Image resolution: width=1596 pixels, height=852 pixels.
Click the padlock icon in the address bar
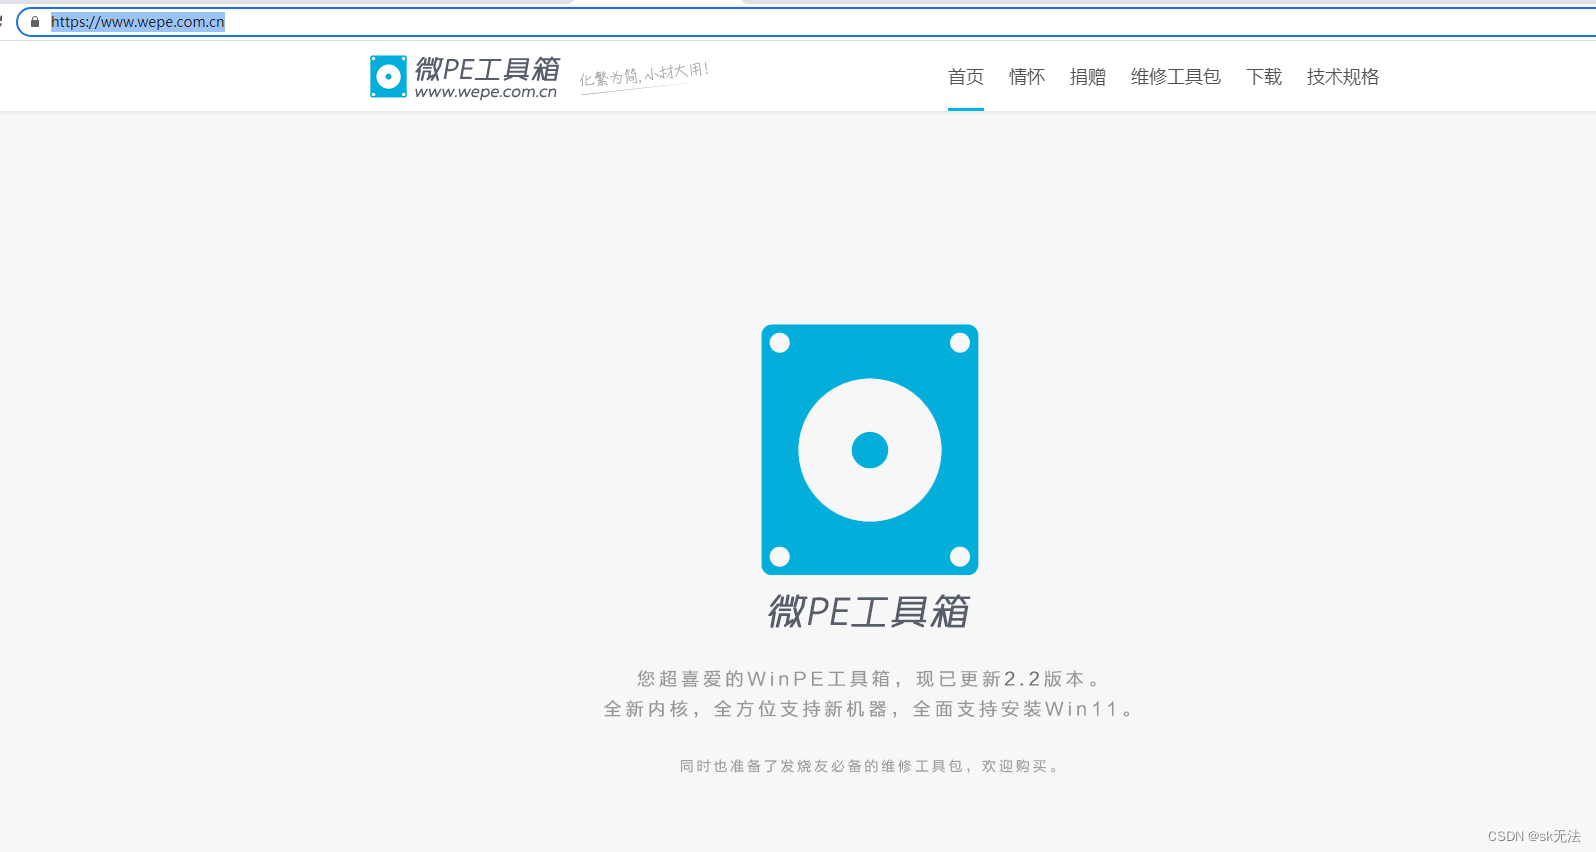coord(35,22)
